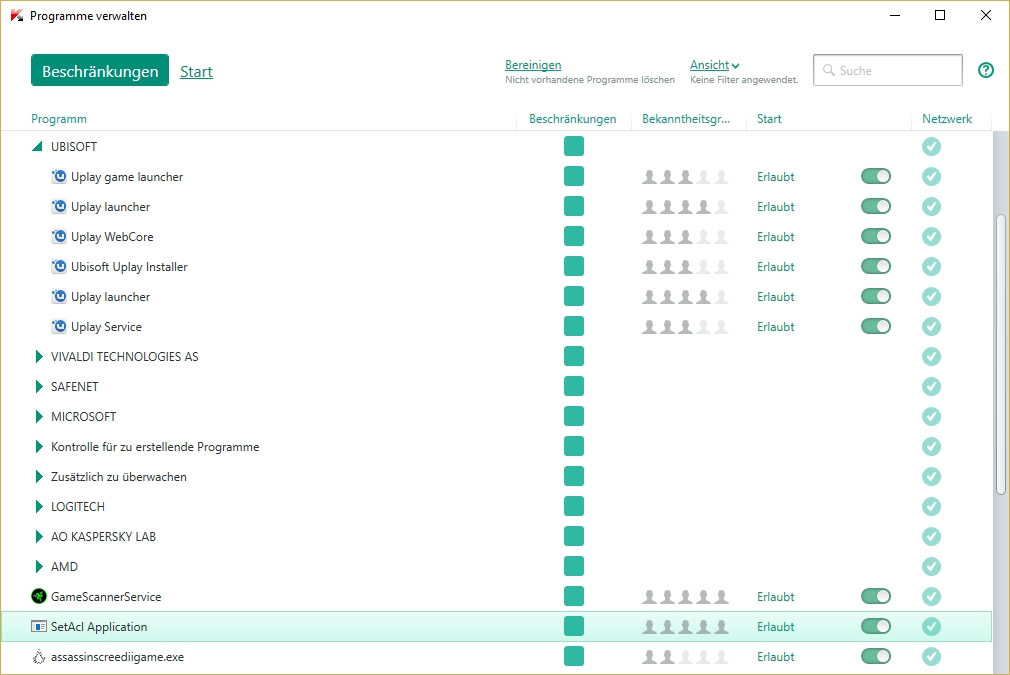
Task: Expand the VIVALDI TECHNOLOGIES AS group
Action: 39,356
